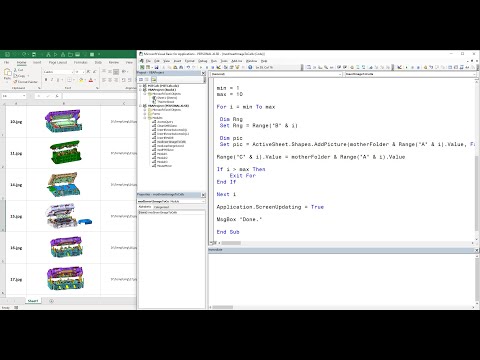Click View Code icon in Project panel
Viewport: 480px width, 360px height.
[141, 79]
